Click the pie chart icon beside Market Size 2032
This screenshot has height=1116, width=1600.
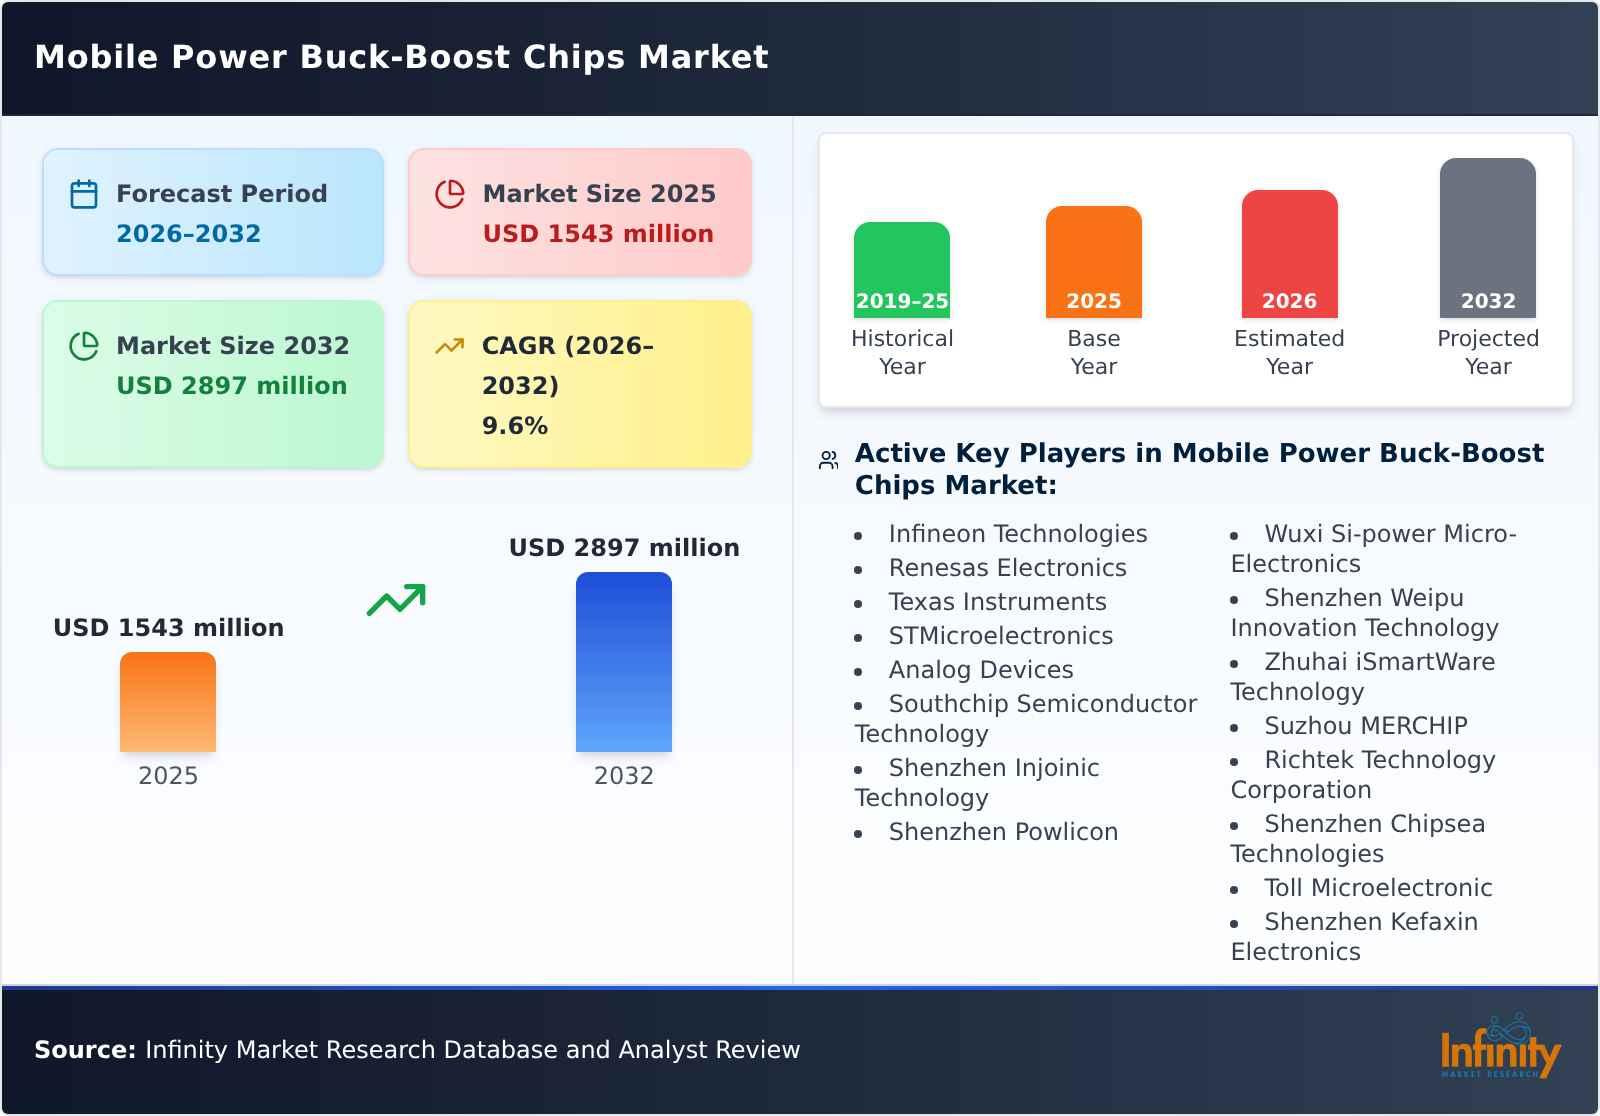(83, 345)
